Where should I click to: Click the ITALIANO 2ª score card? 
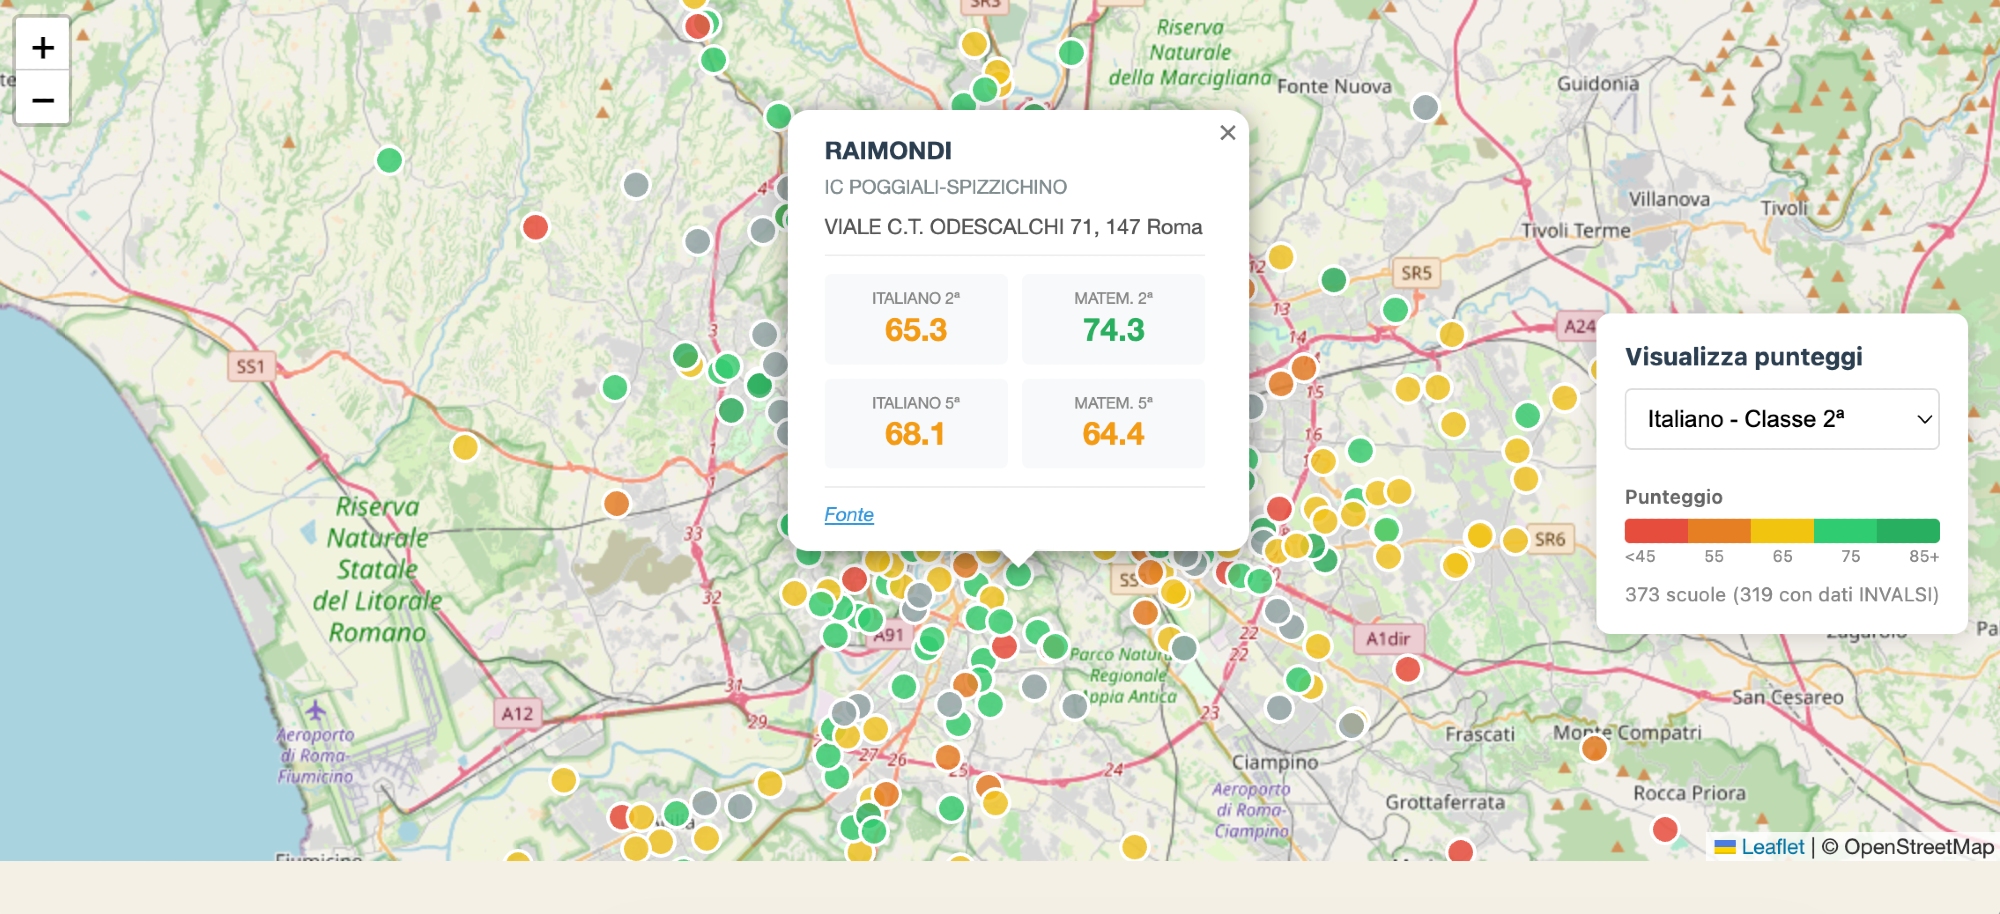(x=915, y=319)
